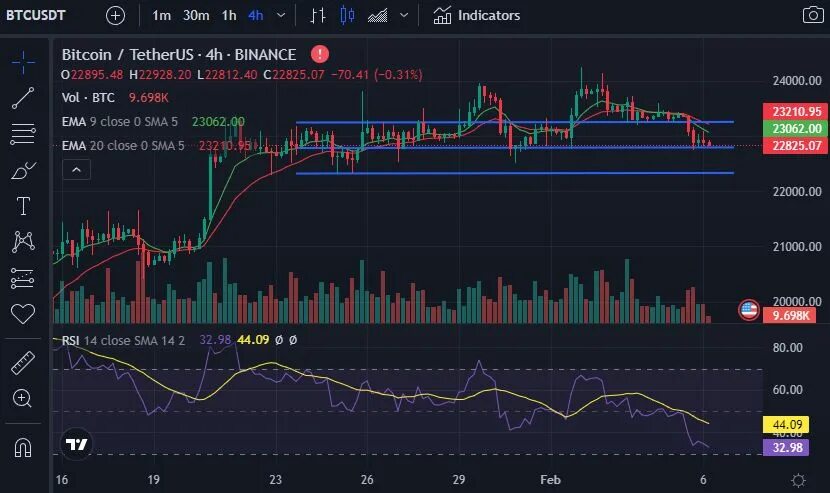Click the 80.00 RSI axis label
830x493 pixels.
787,348
